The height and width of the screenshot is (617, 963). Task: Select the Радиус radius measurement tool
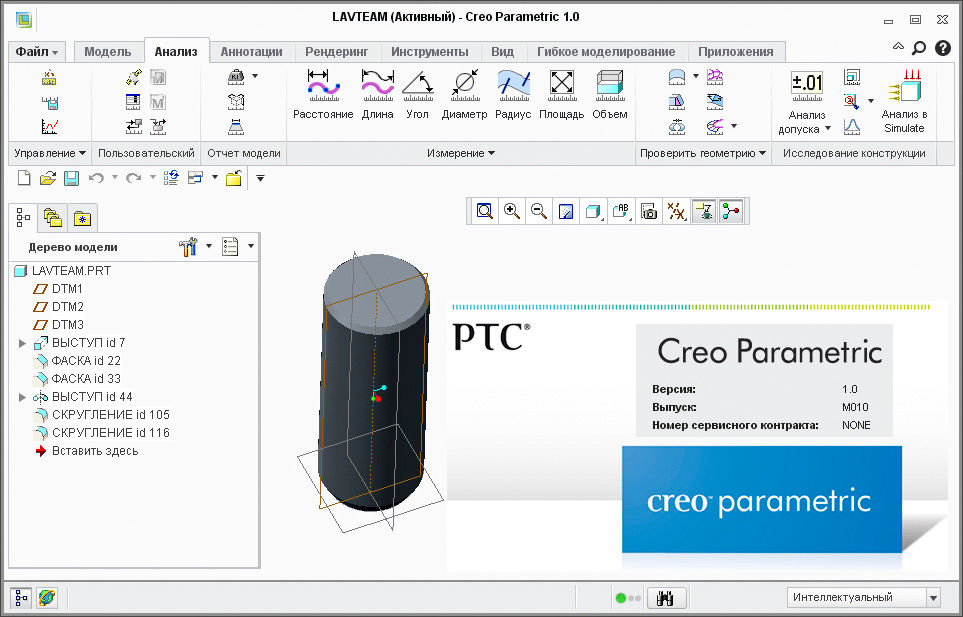click(513, 94)
